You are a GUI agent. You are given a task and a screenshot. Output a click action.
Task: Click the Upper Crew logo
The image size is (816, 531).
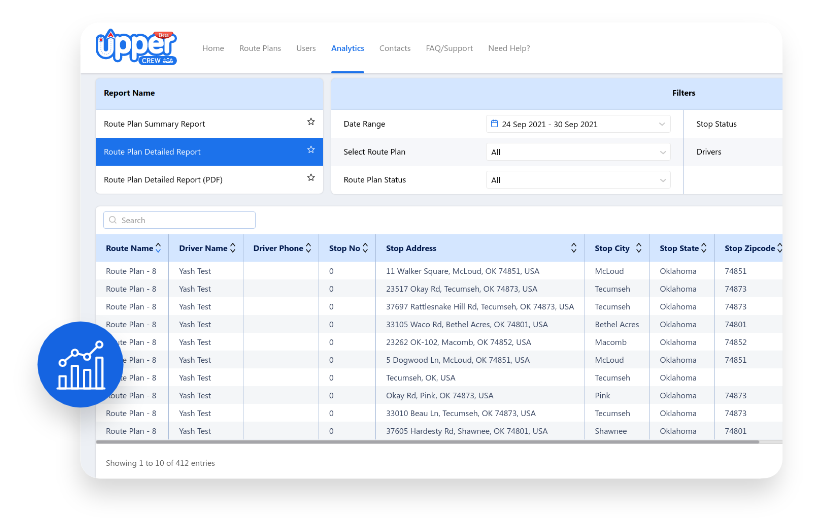tap(136, 47)
